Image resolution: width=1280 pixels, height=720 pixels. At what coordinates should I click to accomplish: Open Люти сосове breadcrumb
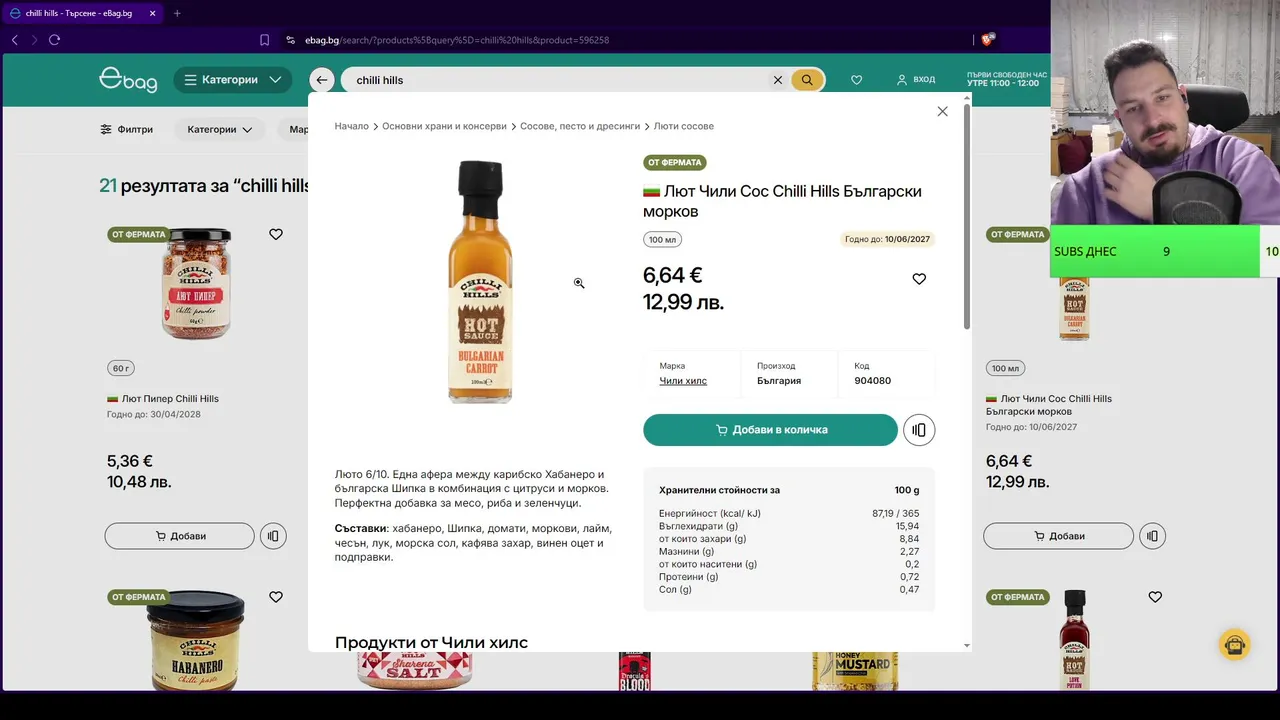pyautogui.click(x=683, y=126)
